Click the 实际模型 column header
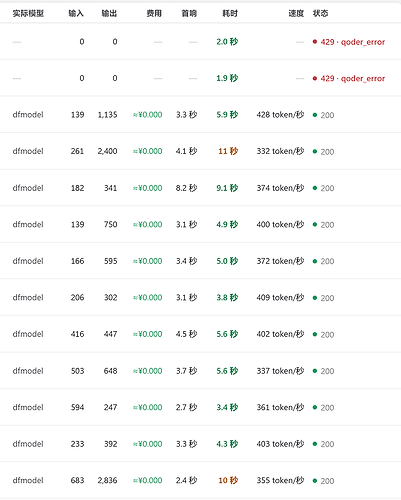Screen dimensions: 401x500 tap(28, 13)
